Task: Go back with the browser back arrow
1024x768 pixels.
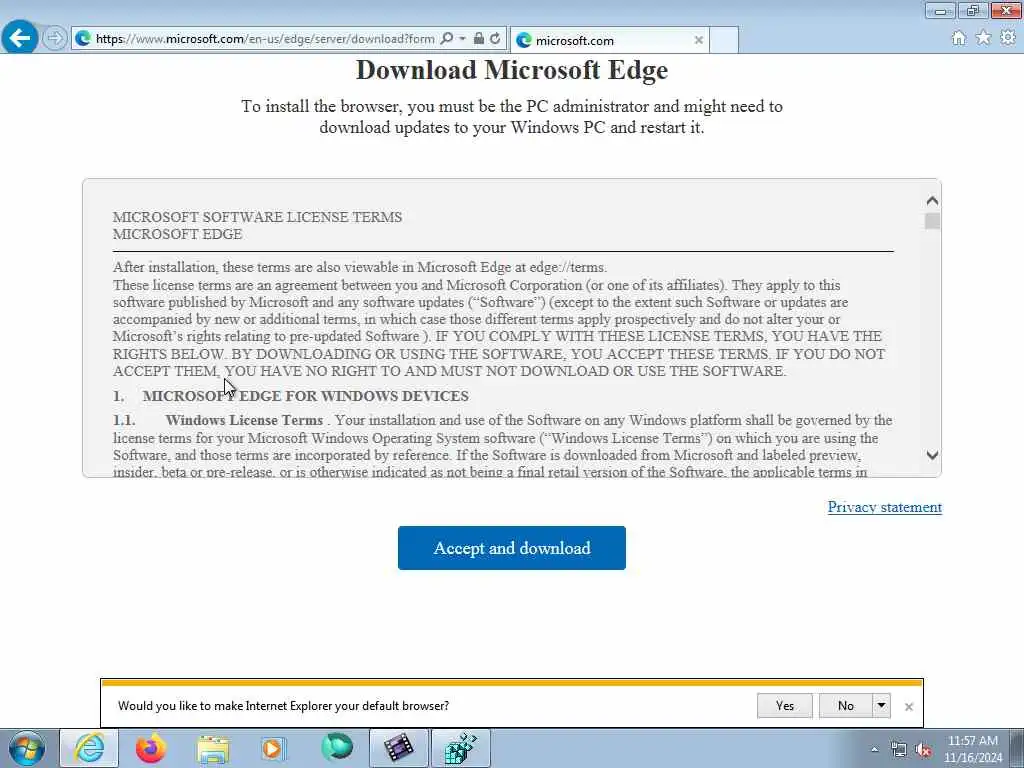Action: click(20, 38)
